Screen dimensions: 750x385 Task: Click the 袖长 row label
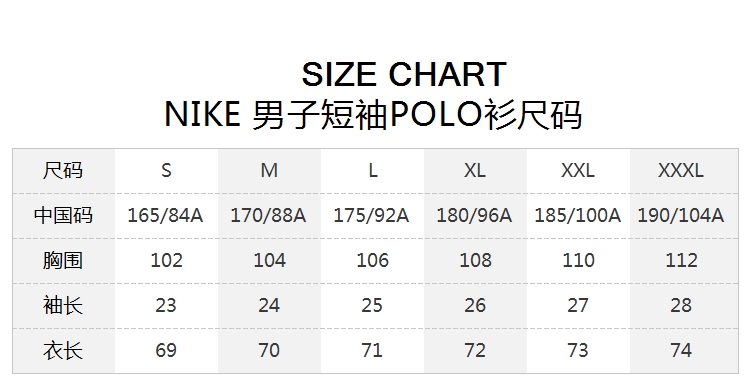click(63, 305)
